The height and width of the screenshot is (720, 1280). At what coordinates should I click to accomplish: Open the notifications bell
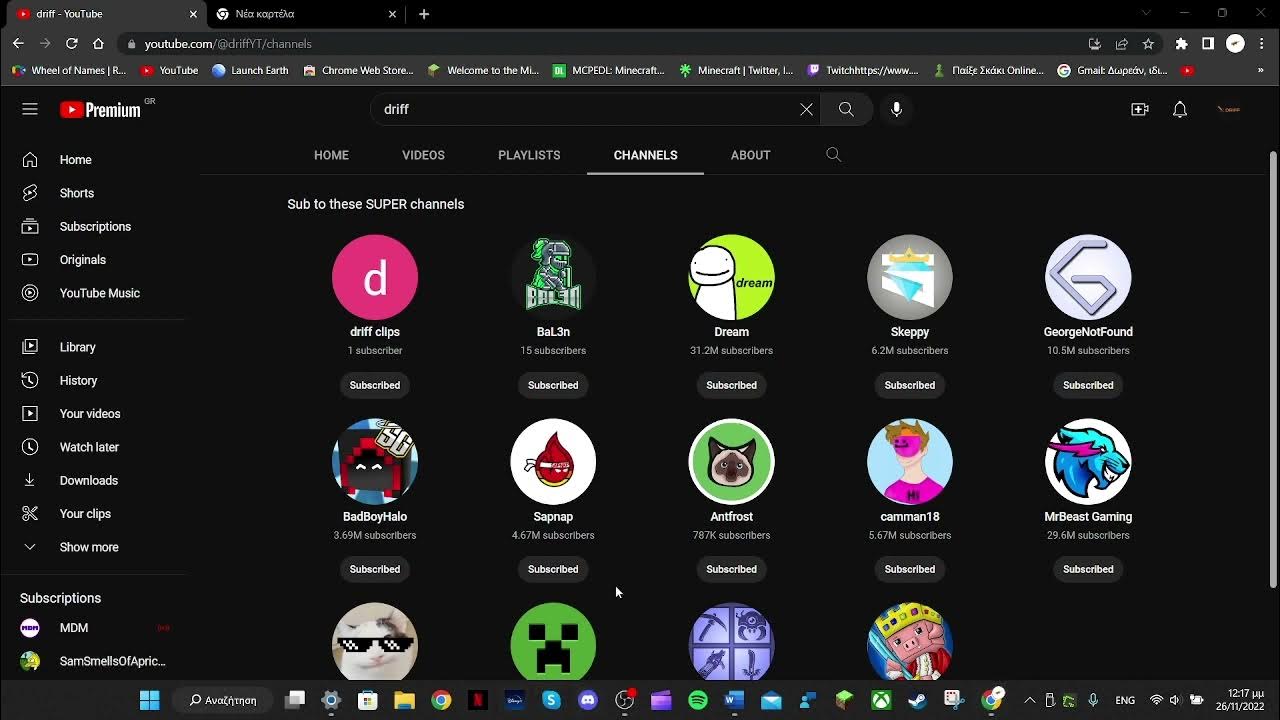coord(1180,109)
